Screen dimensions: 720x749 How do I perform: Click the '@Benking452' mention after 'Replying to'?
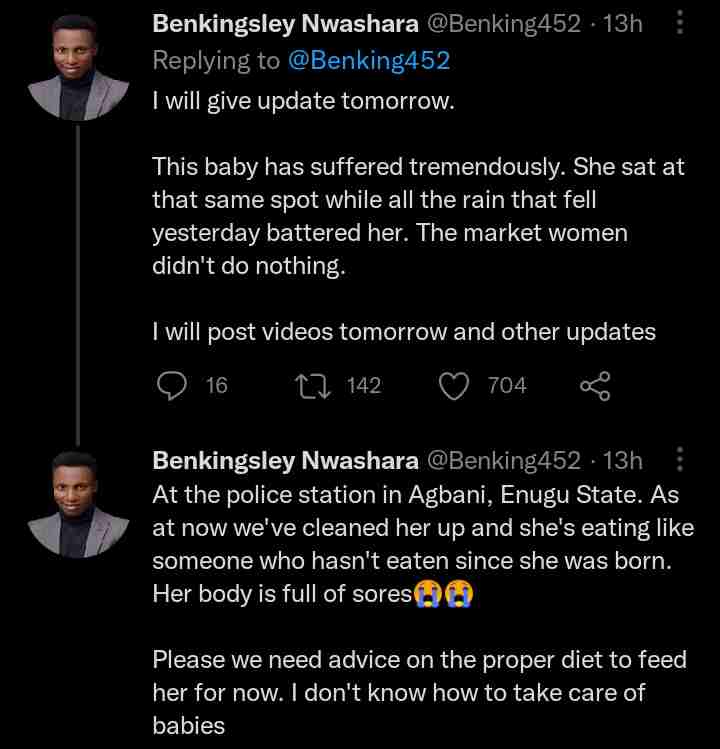(x=369, y=60)
